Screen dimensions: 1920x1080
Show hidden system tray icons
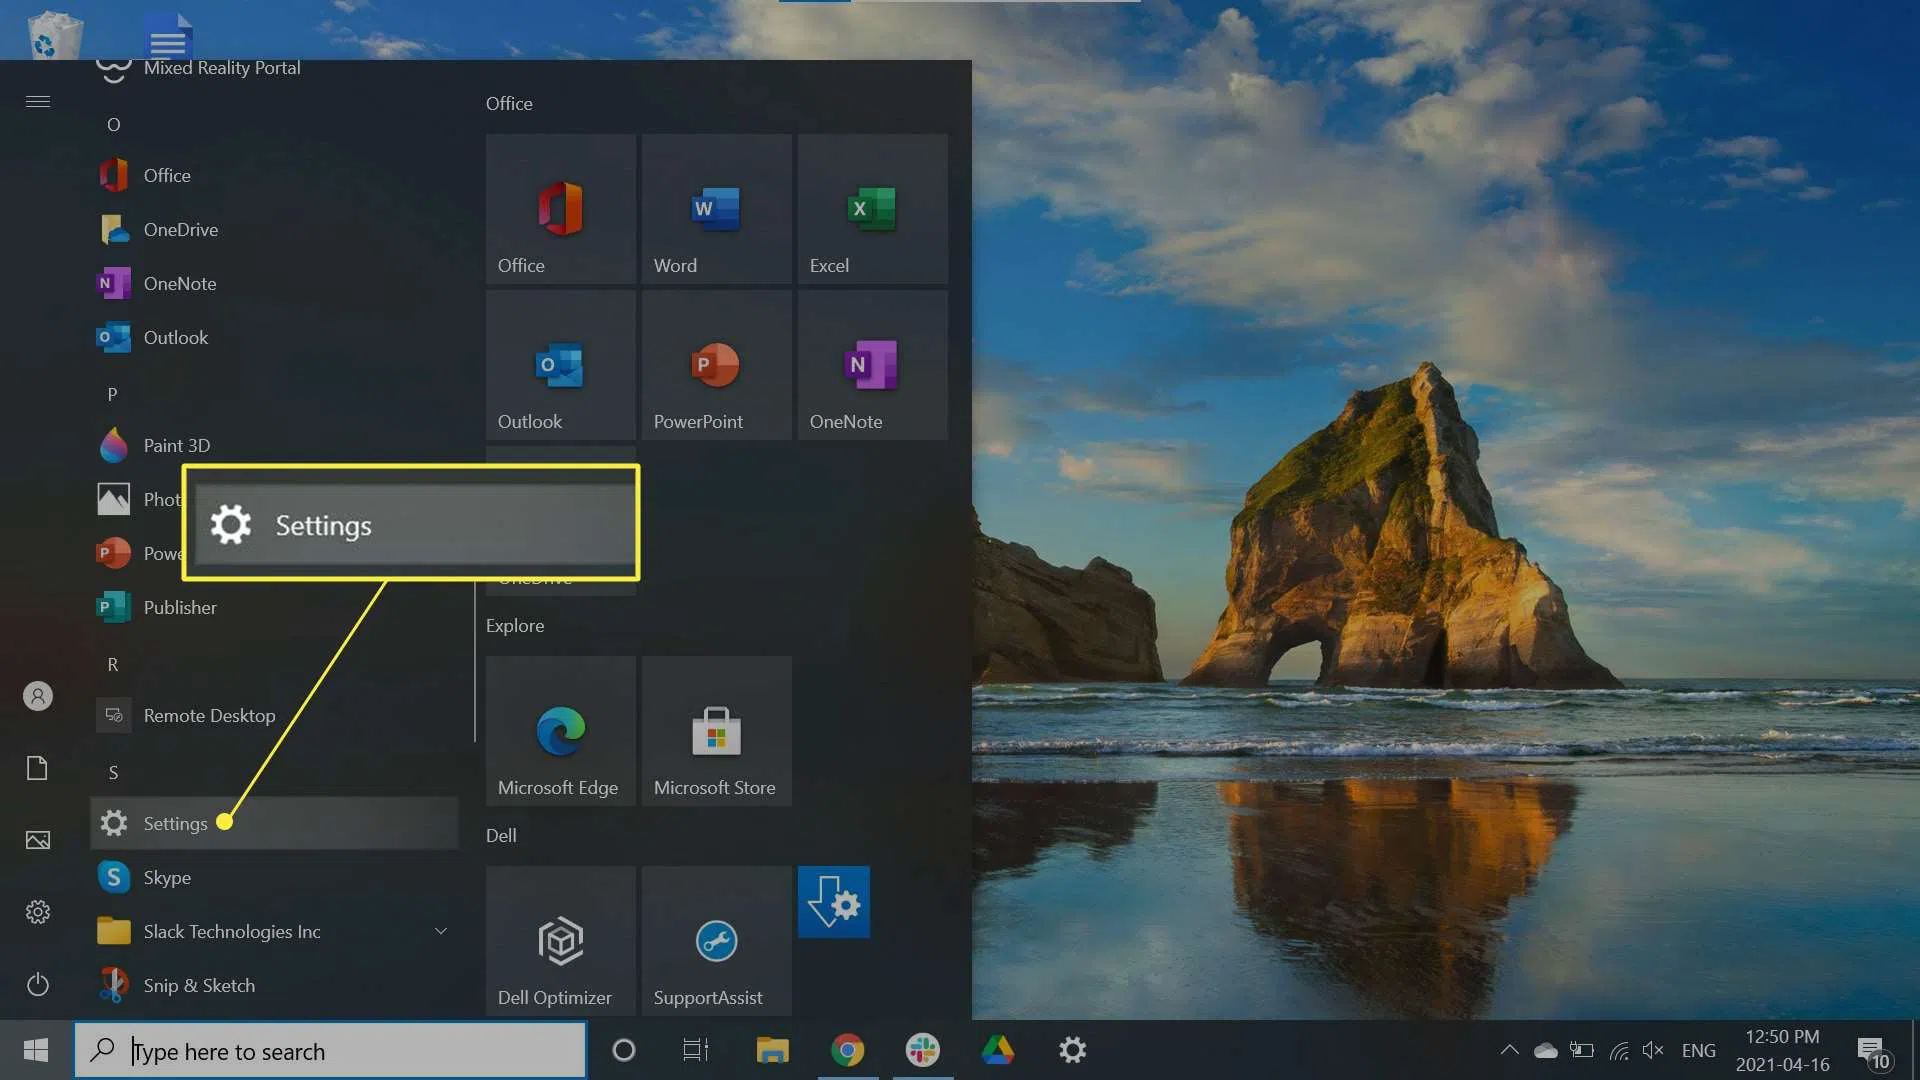pos(1509,1050)
